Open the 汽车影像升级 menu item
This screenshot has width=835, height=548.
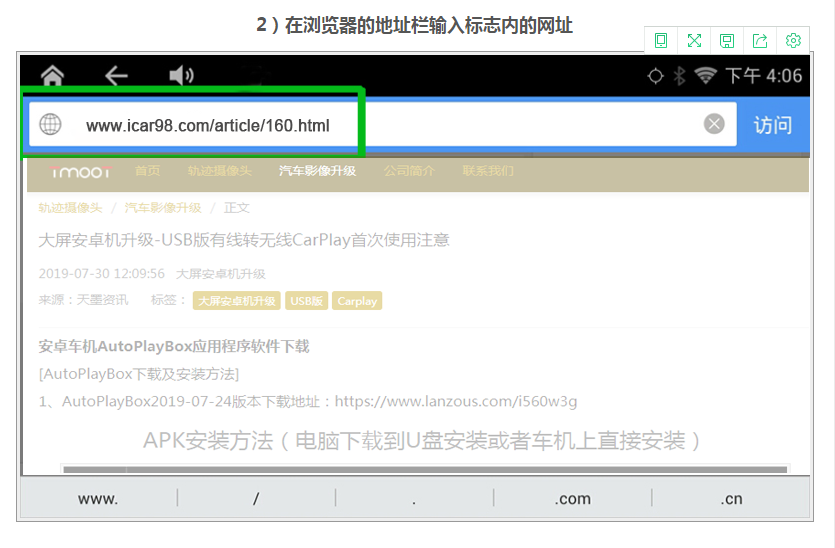317,171
